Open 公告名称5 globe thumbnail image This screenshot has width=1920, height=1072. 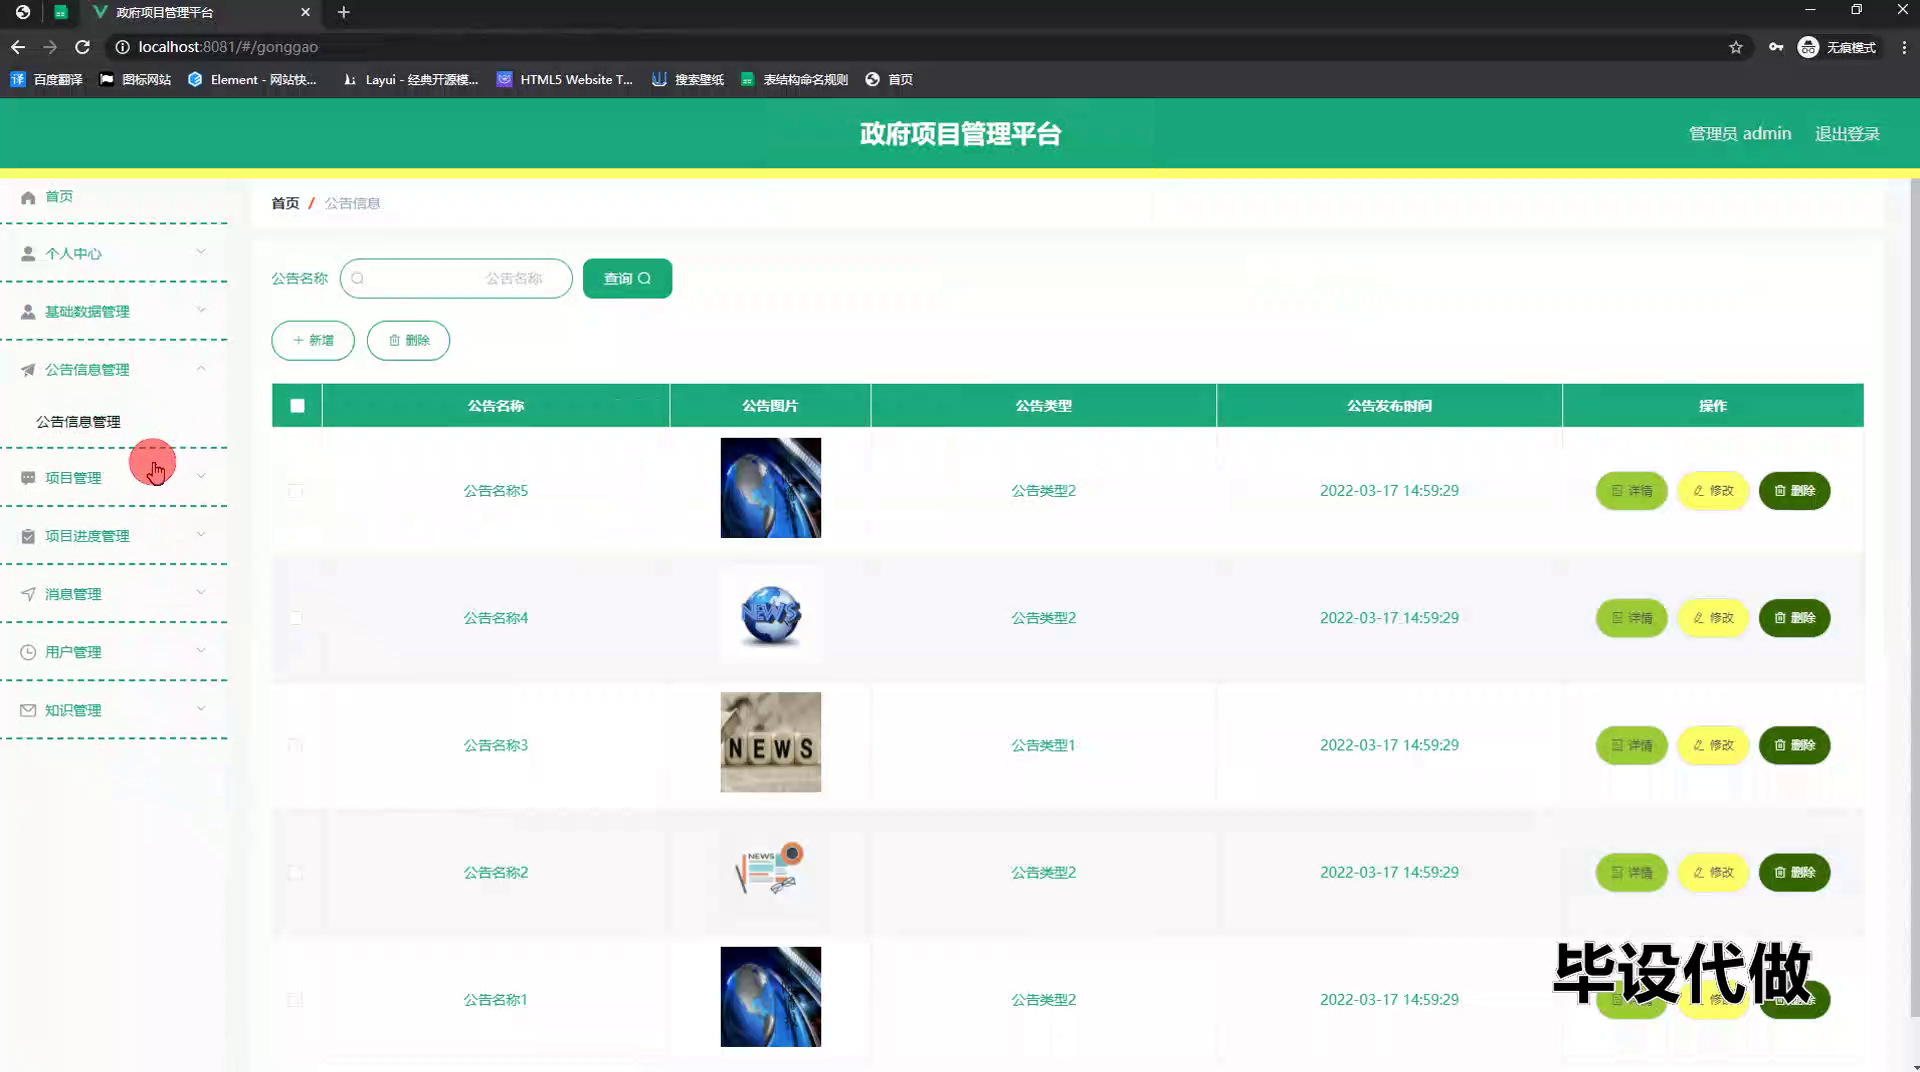click(770, 488)
